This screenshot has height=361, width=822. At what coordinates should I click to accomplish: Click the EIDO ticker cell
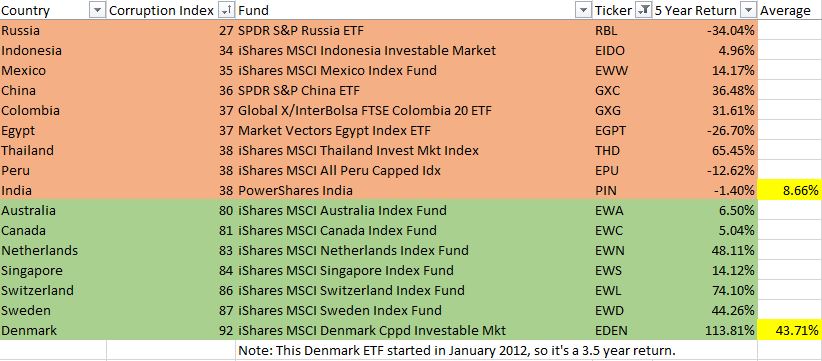(x=623, y=50)
